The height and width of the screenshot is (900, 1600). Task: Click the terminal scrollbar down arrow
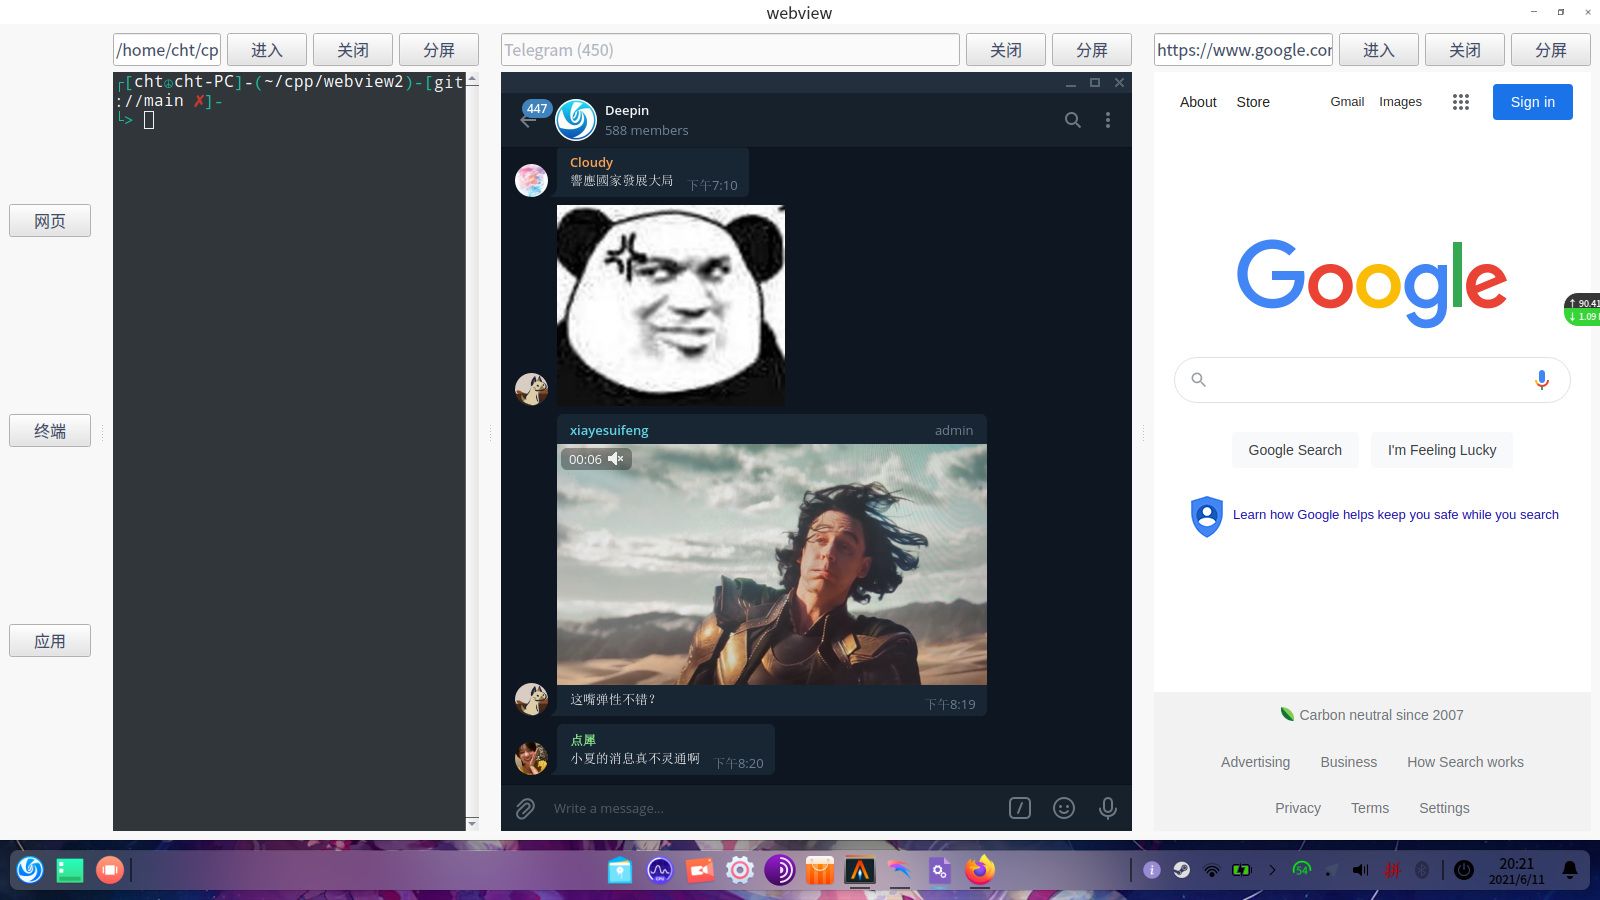pyautogui.click(x=472, y=824)
